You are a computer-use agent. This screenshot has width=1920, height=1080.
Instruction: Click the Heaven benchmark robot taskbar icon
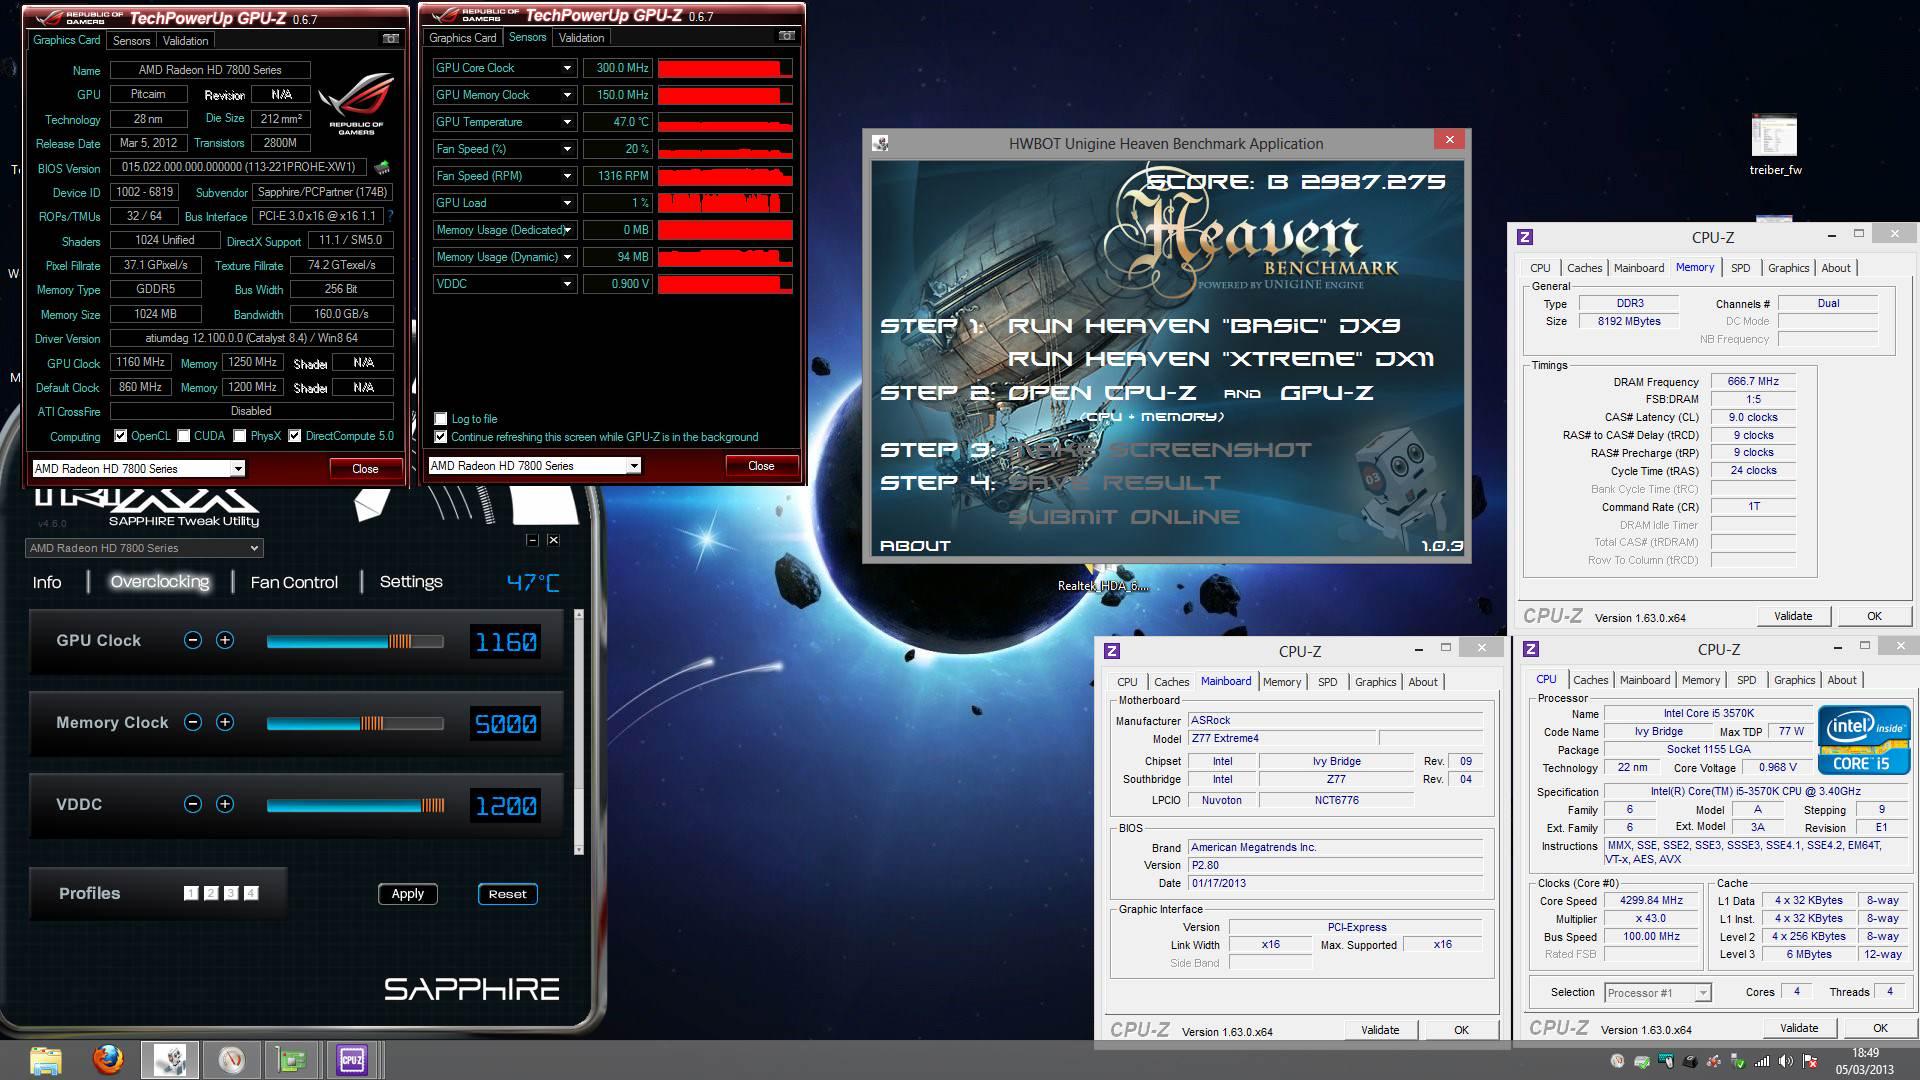pyautogui.click(x=170, y=1060)
